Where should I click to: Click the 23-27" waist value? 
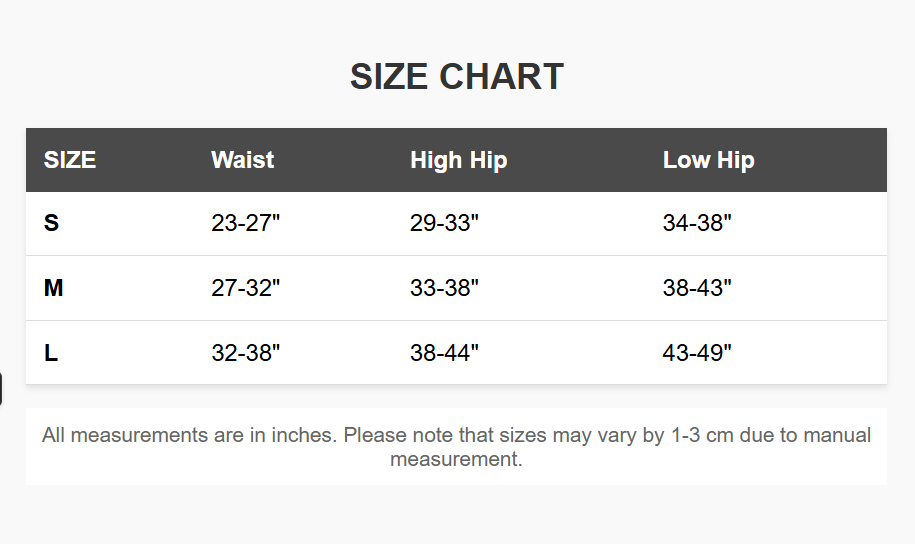coord(245,224)
